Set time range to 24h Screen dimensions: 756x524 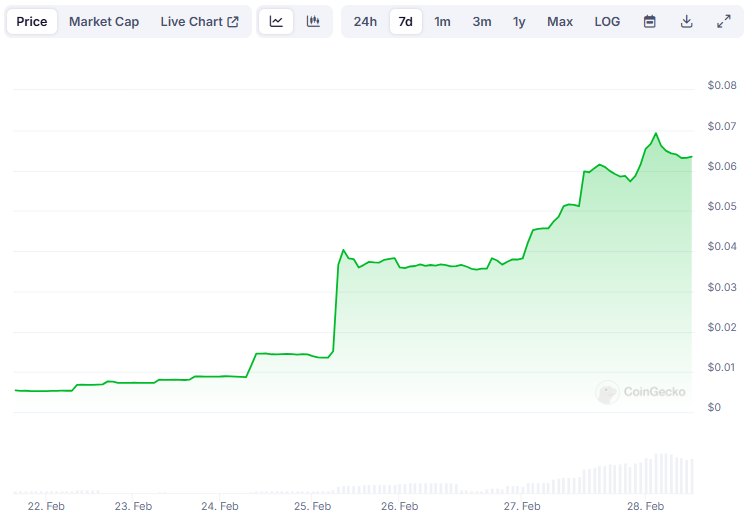point(365,22)
